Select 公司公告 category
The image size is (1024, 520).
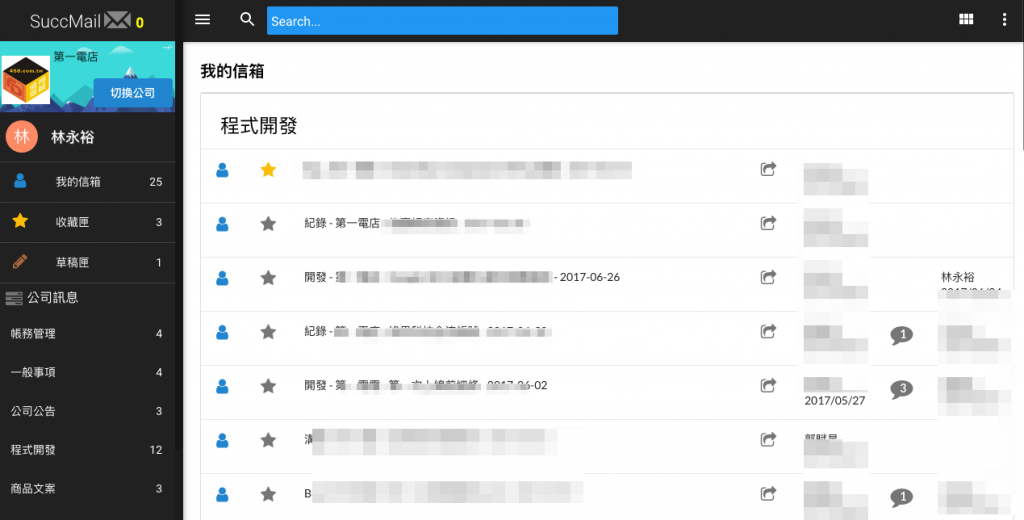[x=88, y=411]
